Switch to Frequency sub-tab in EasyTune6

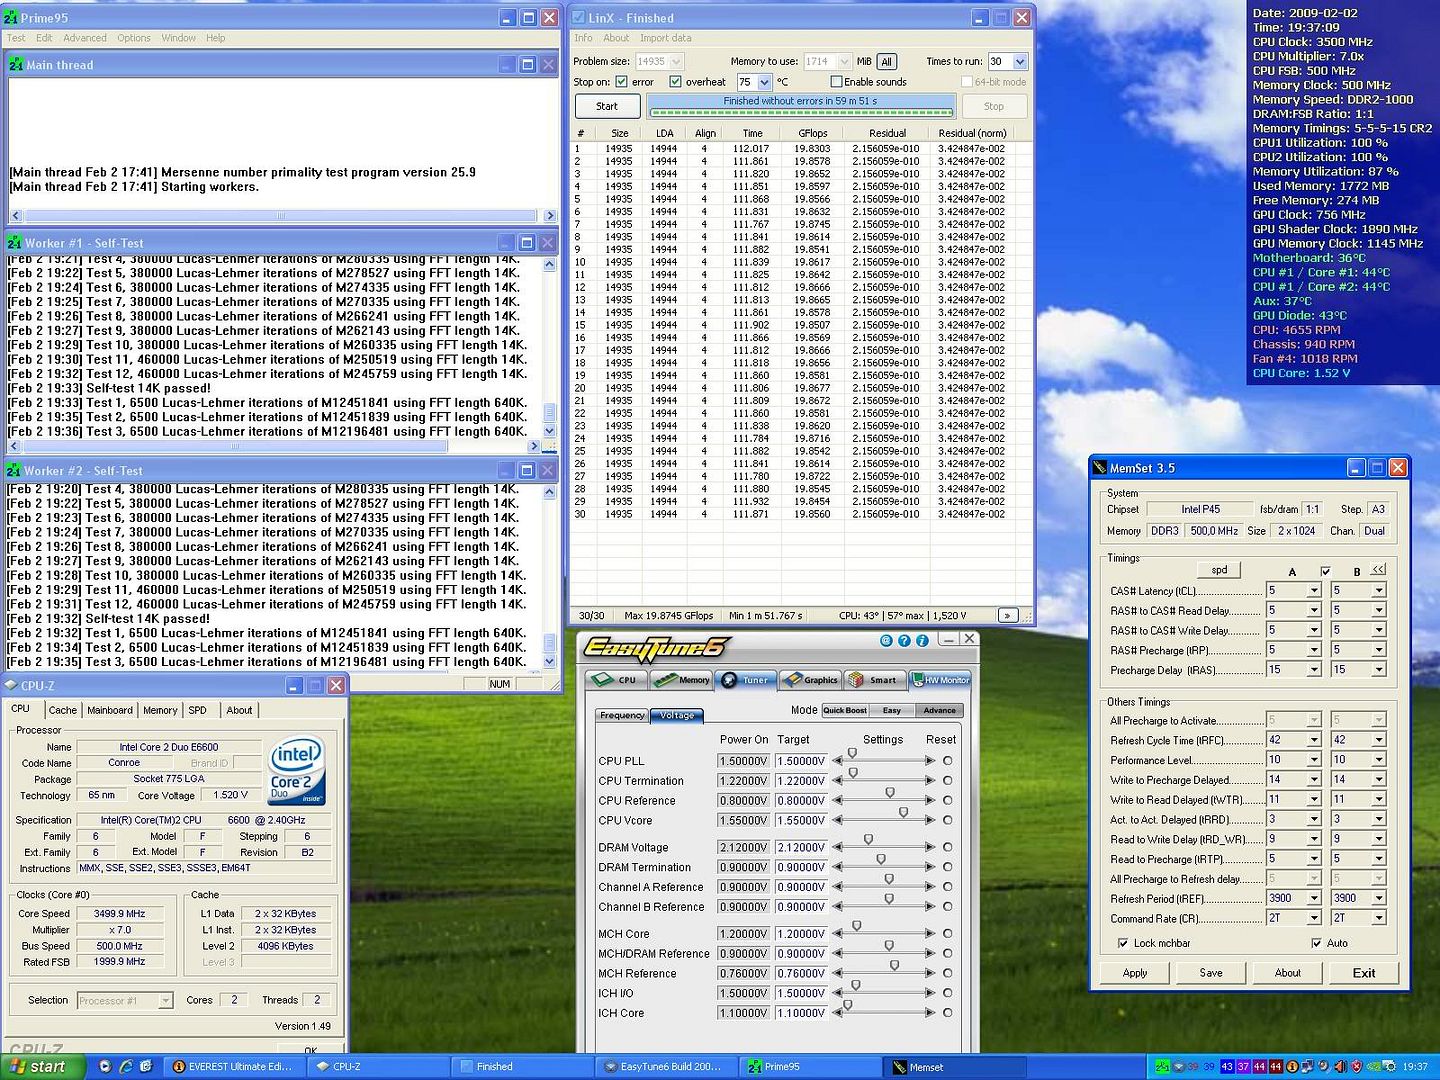623,715
